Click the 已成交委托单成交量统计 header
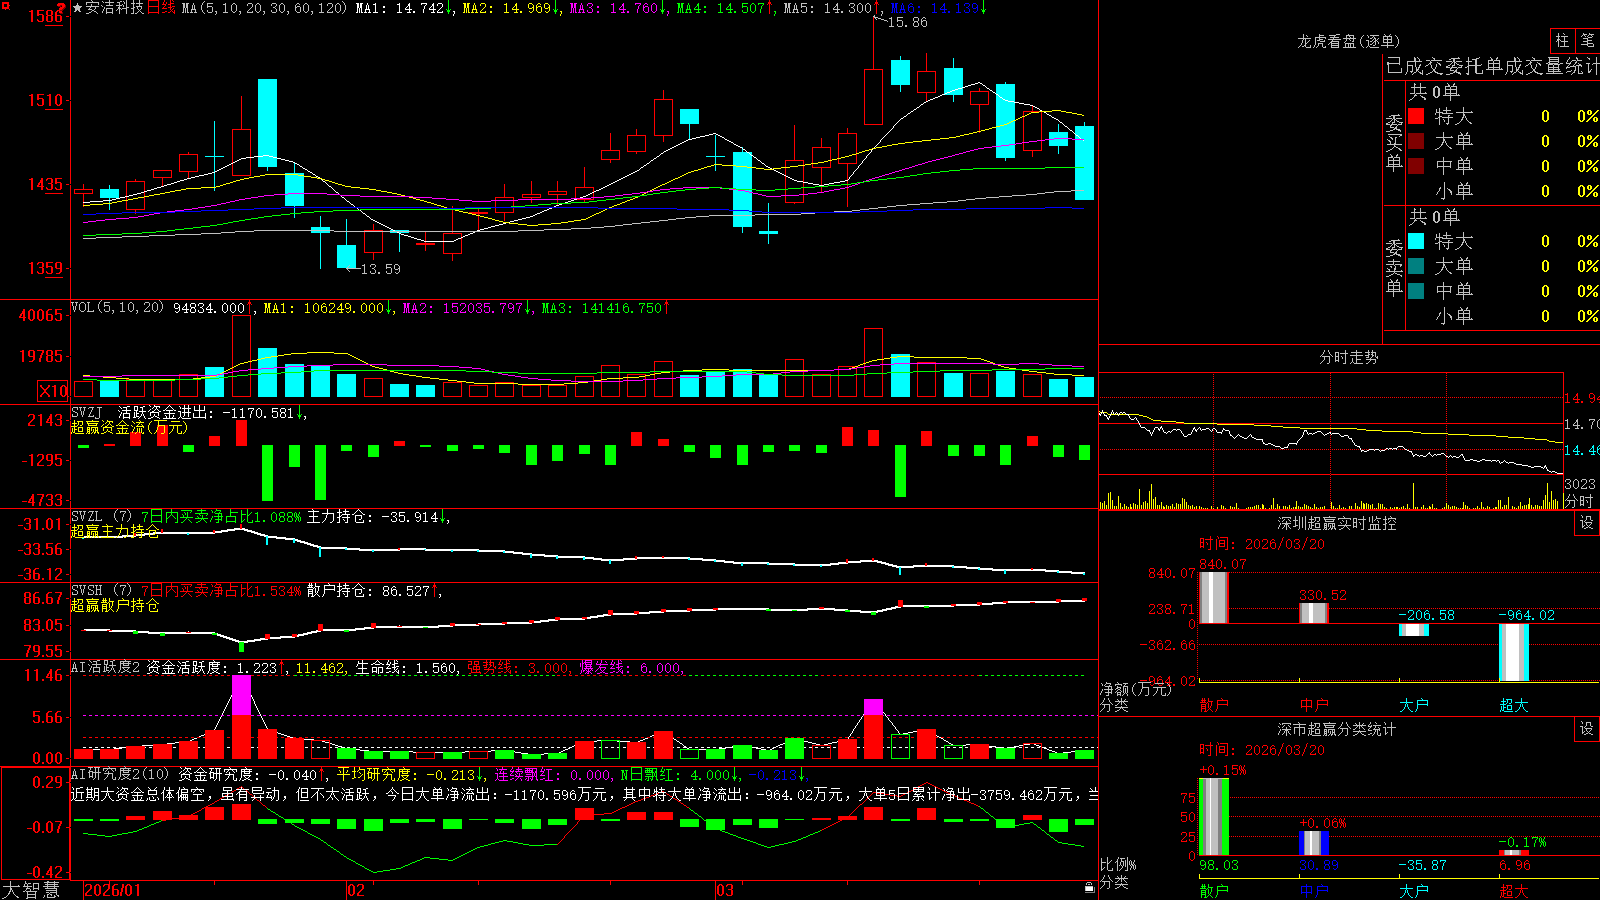Image resolution: width=1600 pixels, height=900 pixels. click(1492, 66)
